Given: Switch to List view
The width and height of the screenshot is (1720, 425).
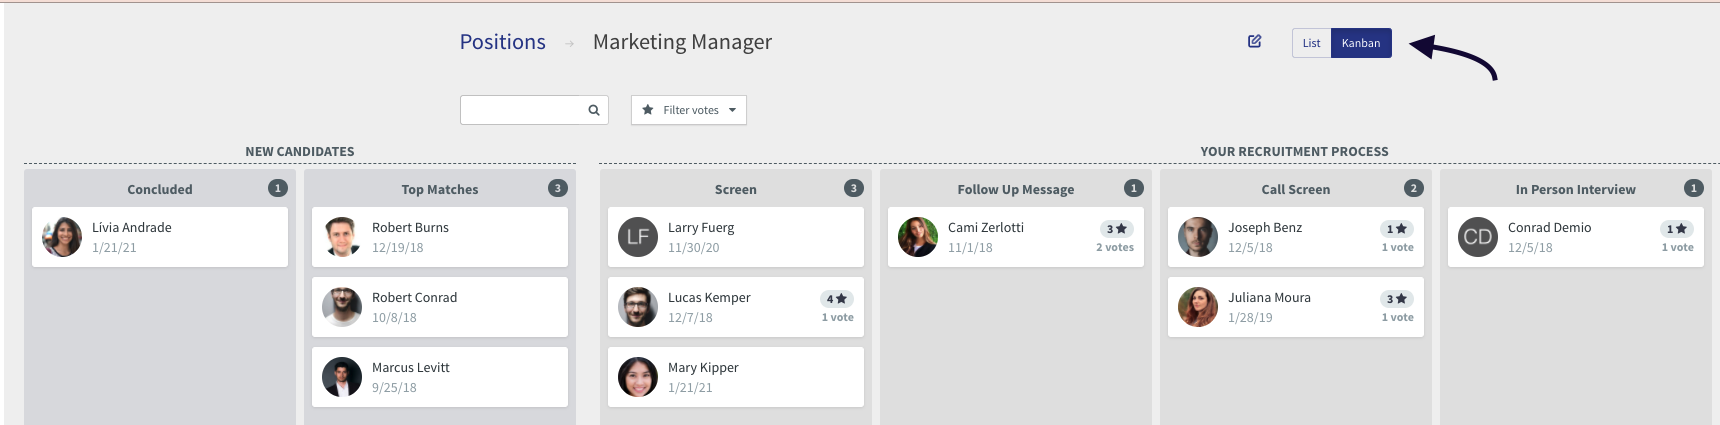Looking at the screenshot, I should [1311, 43].
